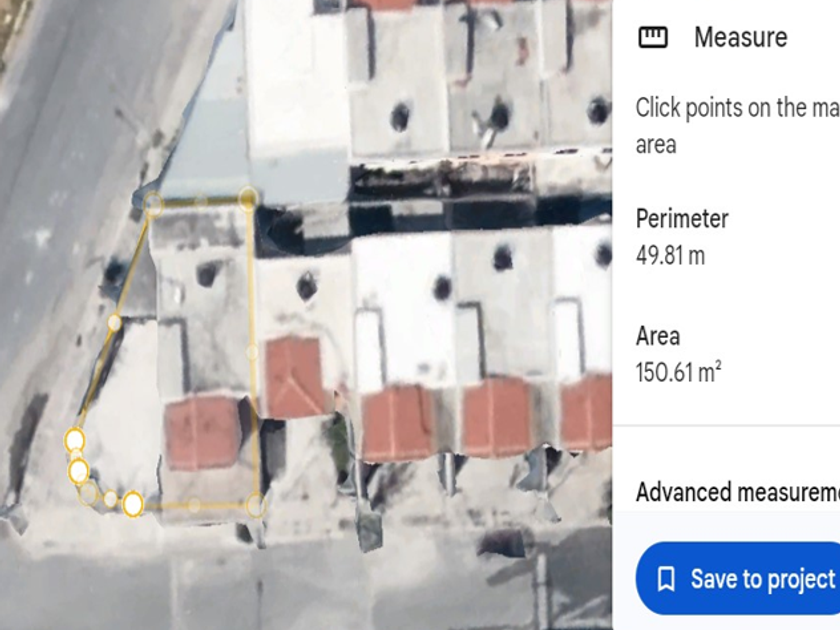The height and width of the screenshot is (630, 840).
Task: Click the bookmark icon in Save button
Action: coord(666,579)
